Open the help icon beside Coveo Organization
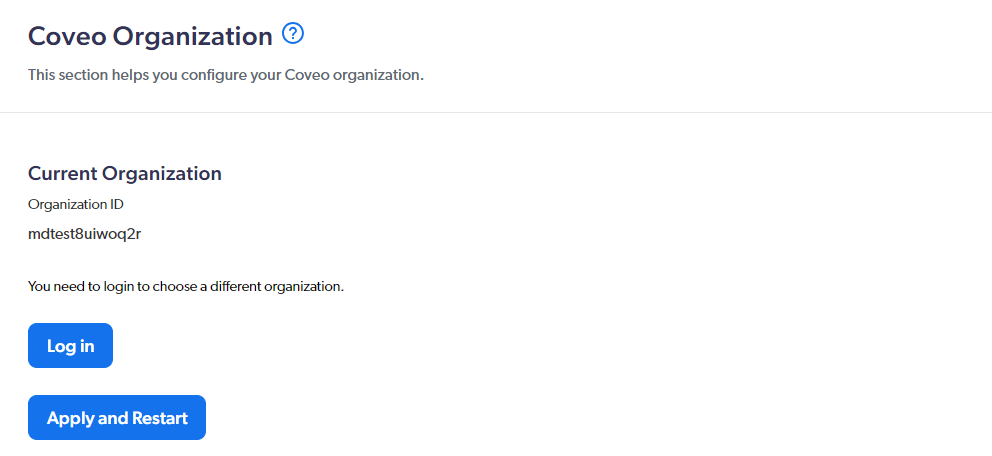Image resolution: width=992 pixels, height=456 pixels. (293, 34)
